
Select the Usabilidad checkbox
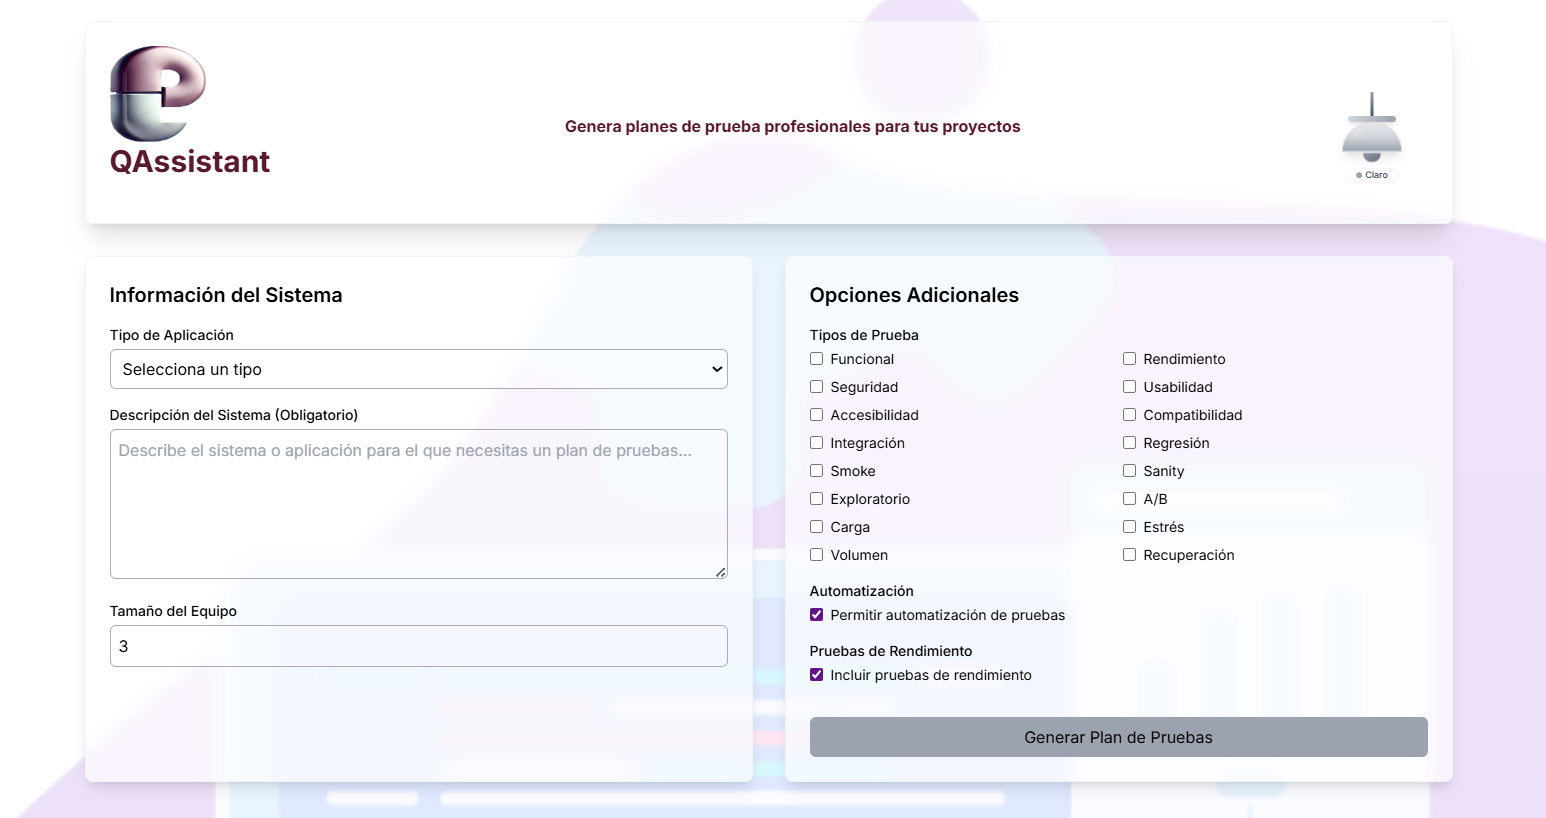[x=1129, y=387]
